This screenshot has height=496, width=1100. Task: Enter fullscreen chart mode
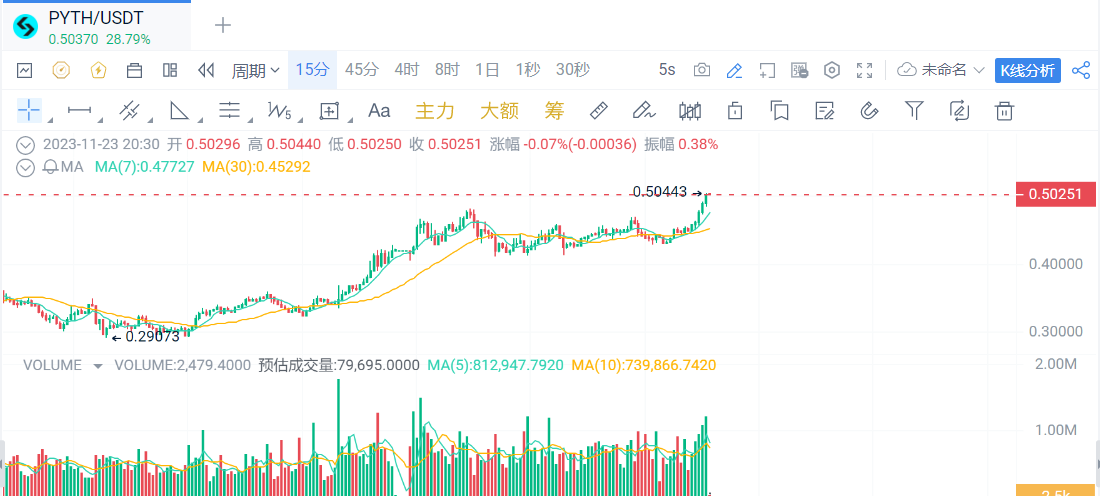pos(865,70)
